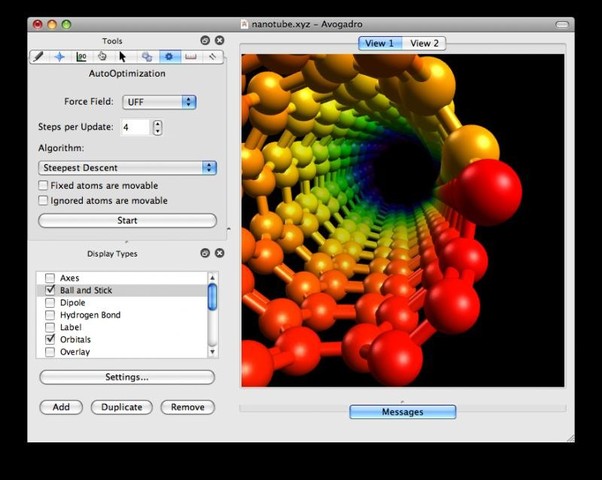Select the Hydrogen Bond row text
602x480 pixels.
tap(90, 315)
